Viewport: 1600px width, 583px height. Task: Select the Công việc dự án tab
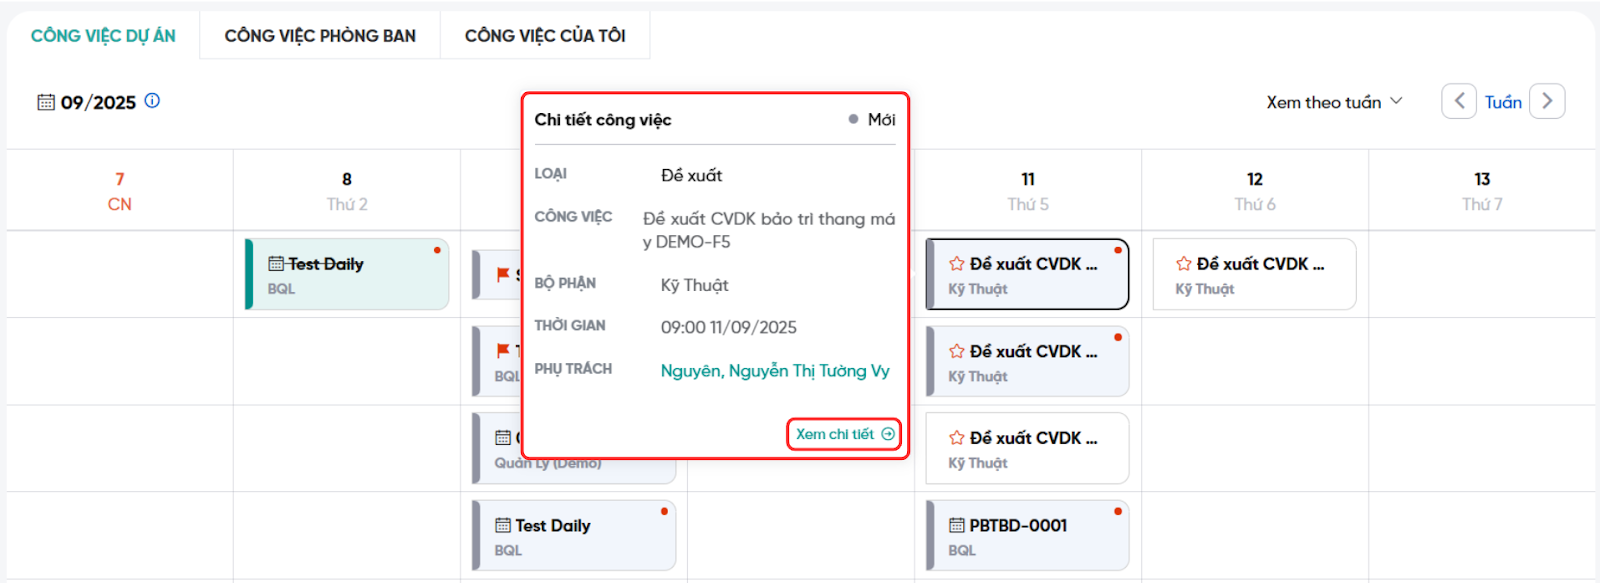point(103,36)
